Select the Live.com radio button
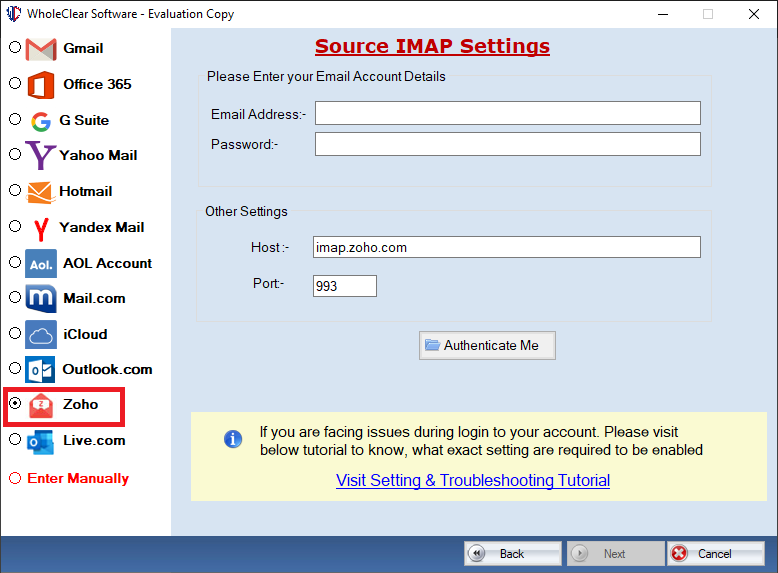This screenshot has height=573, width=778. click(15, 439)
